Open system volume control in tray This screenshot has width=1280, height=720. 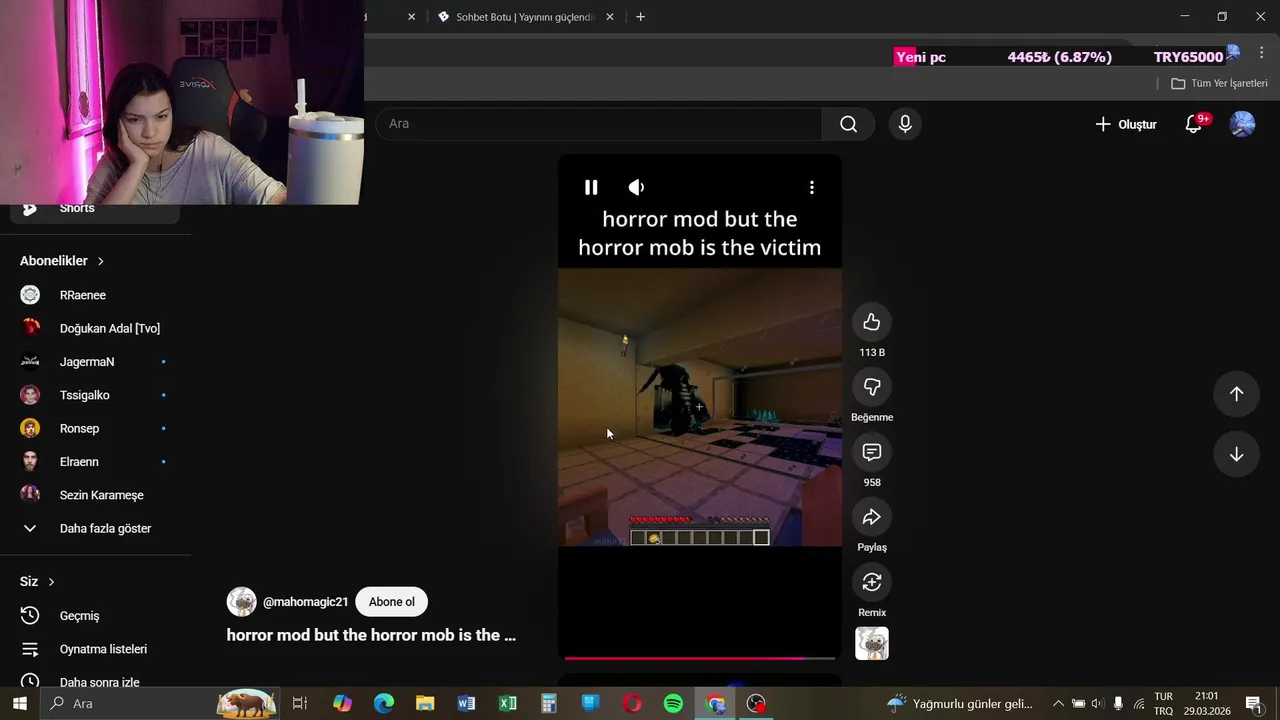tap(1098, 703)
